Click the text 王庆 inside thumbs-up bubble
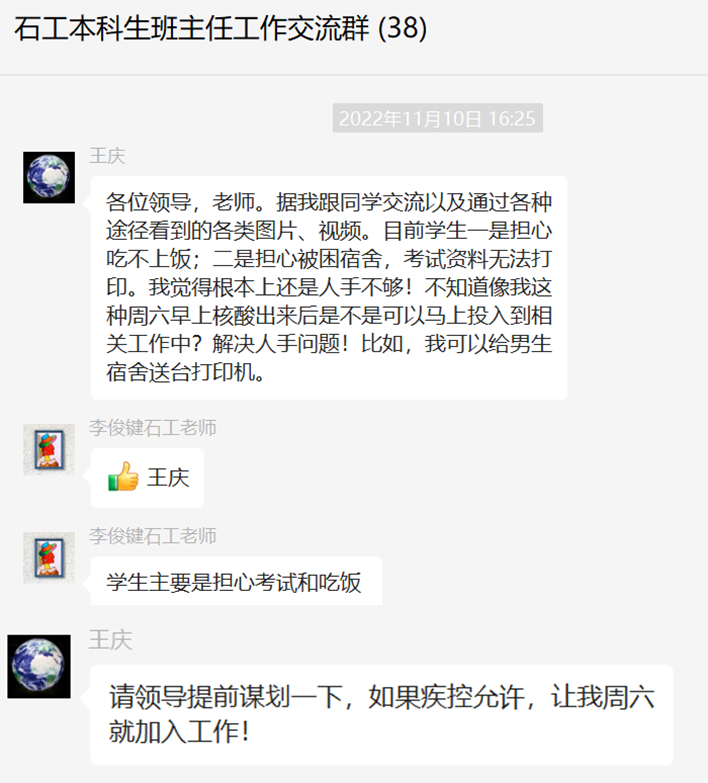Screen dimensions: 708x783 coord(168,478)
